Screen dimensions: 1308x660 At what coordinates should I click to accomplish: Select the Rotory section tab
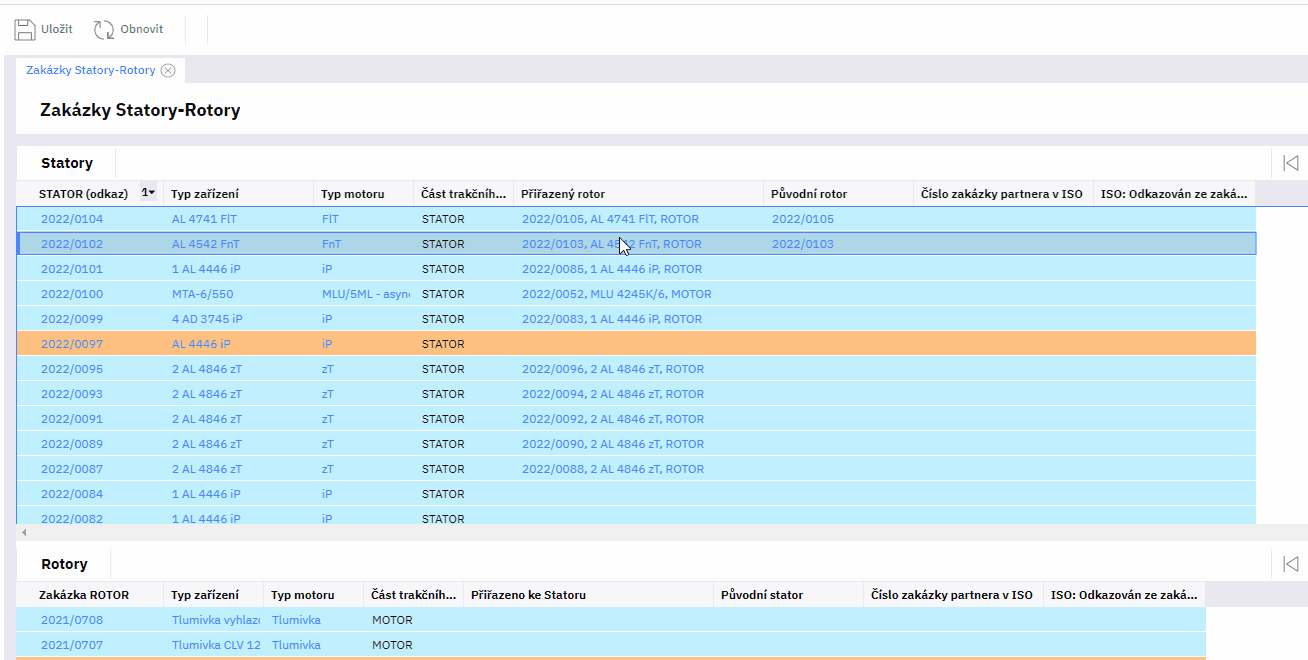[64, 564]
